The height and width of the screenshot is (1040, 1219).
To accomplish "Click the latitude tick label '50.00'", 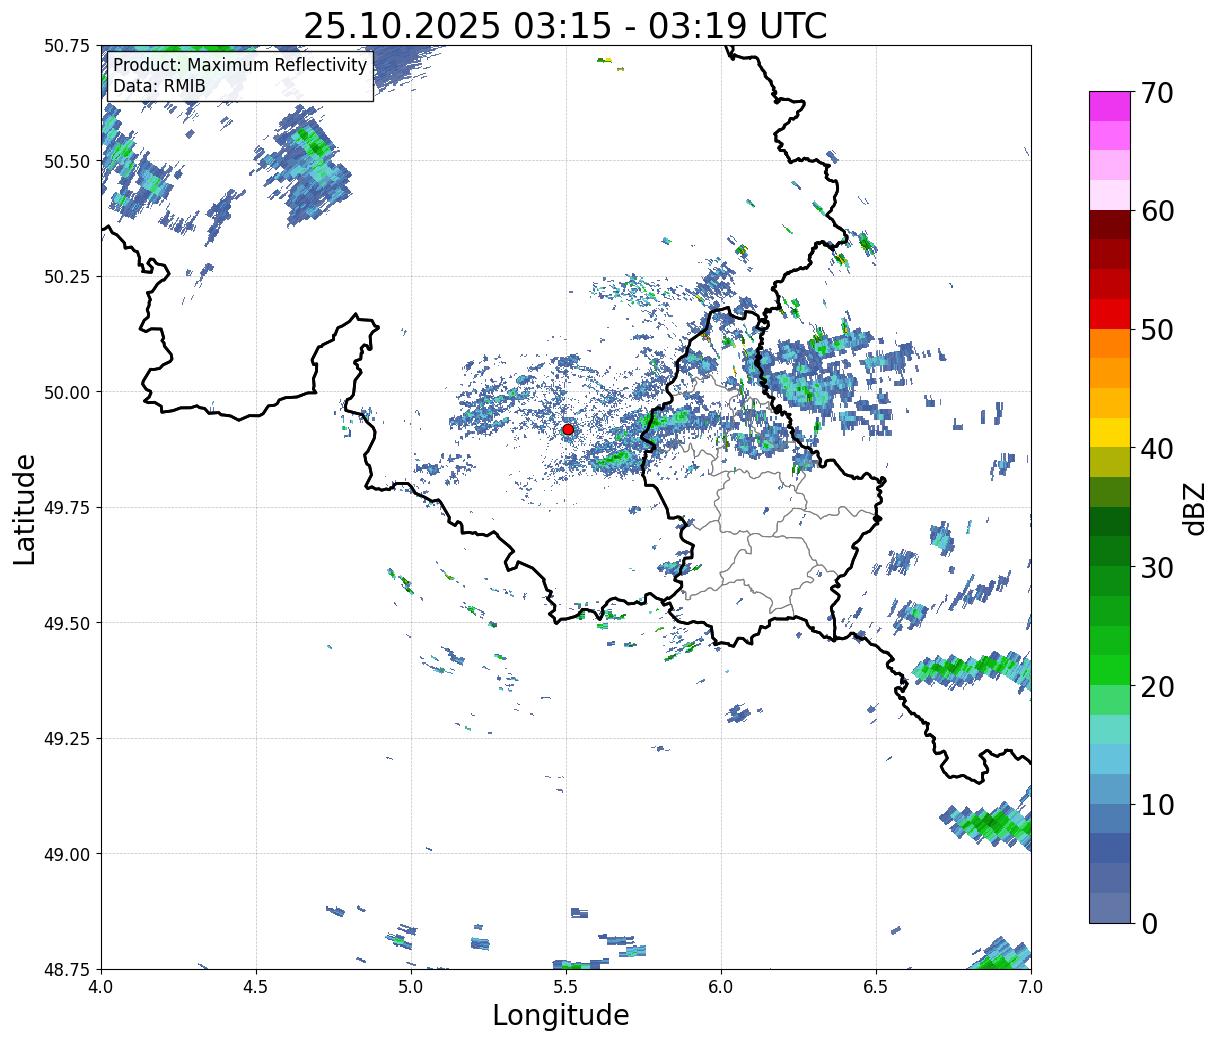I will (x=67, y=392).
